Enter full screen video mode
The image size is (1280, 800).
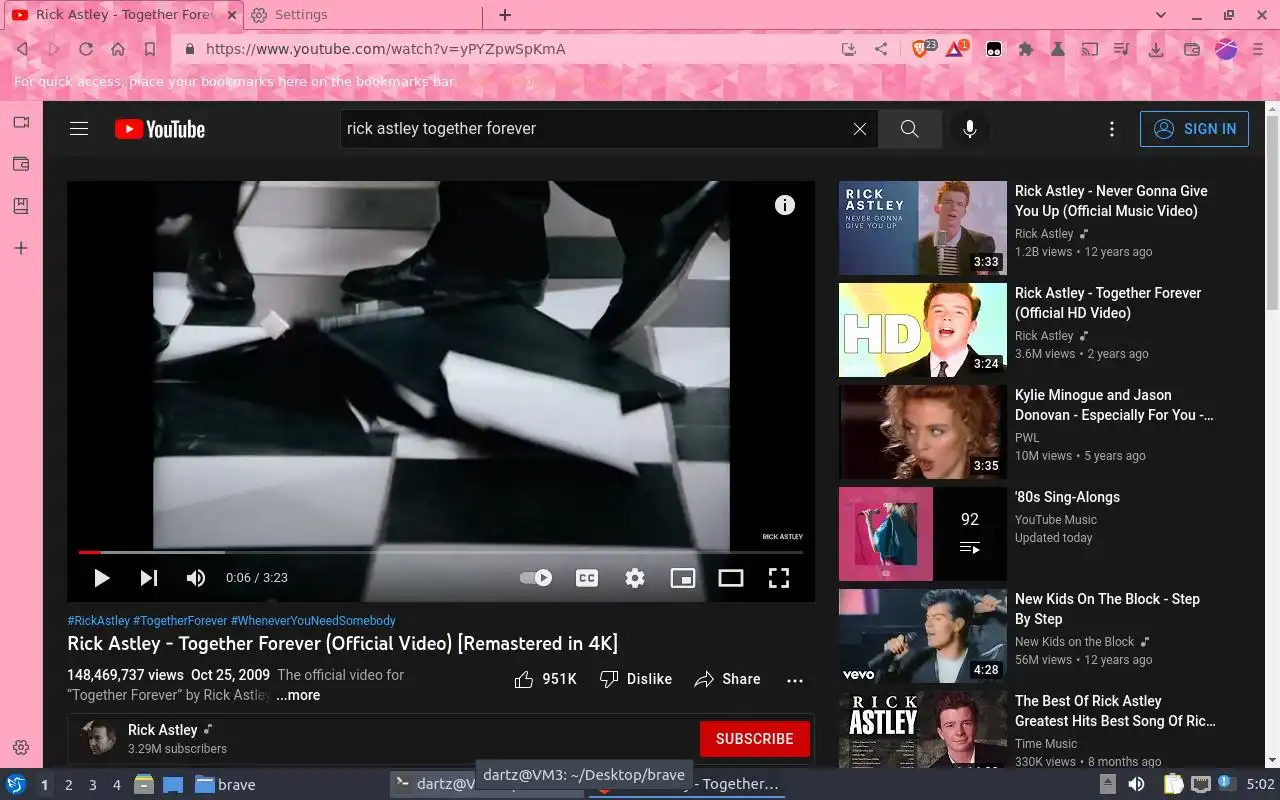coord(779,578)
